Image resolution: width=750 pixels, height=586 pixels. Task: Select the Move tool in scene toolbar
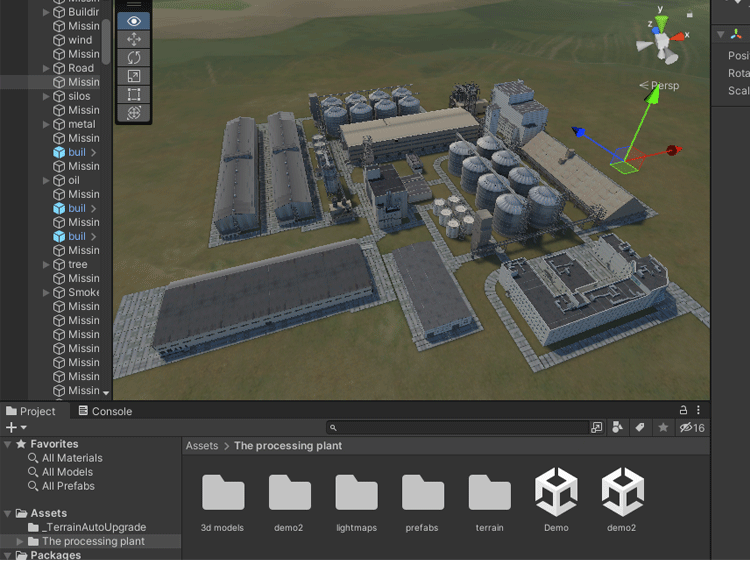coord(135,39)
